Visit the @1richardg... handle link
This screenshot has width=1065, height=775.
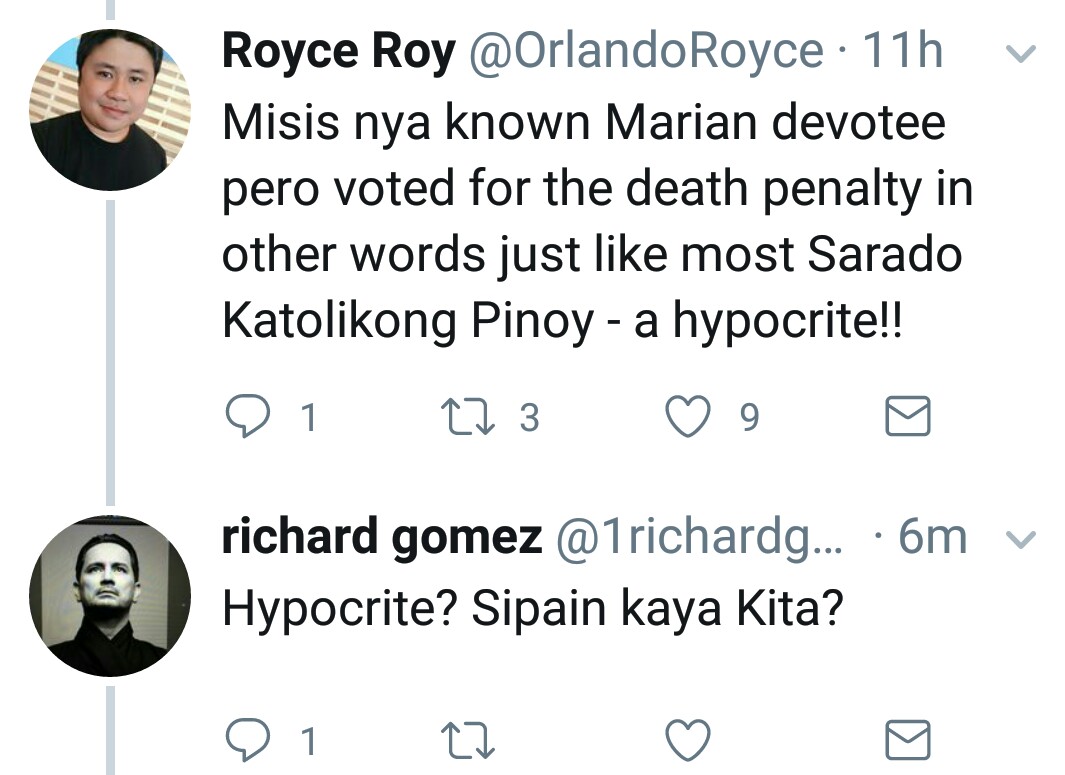coord(700,538)
